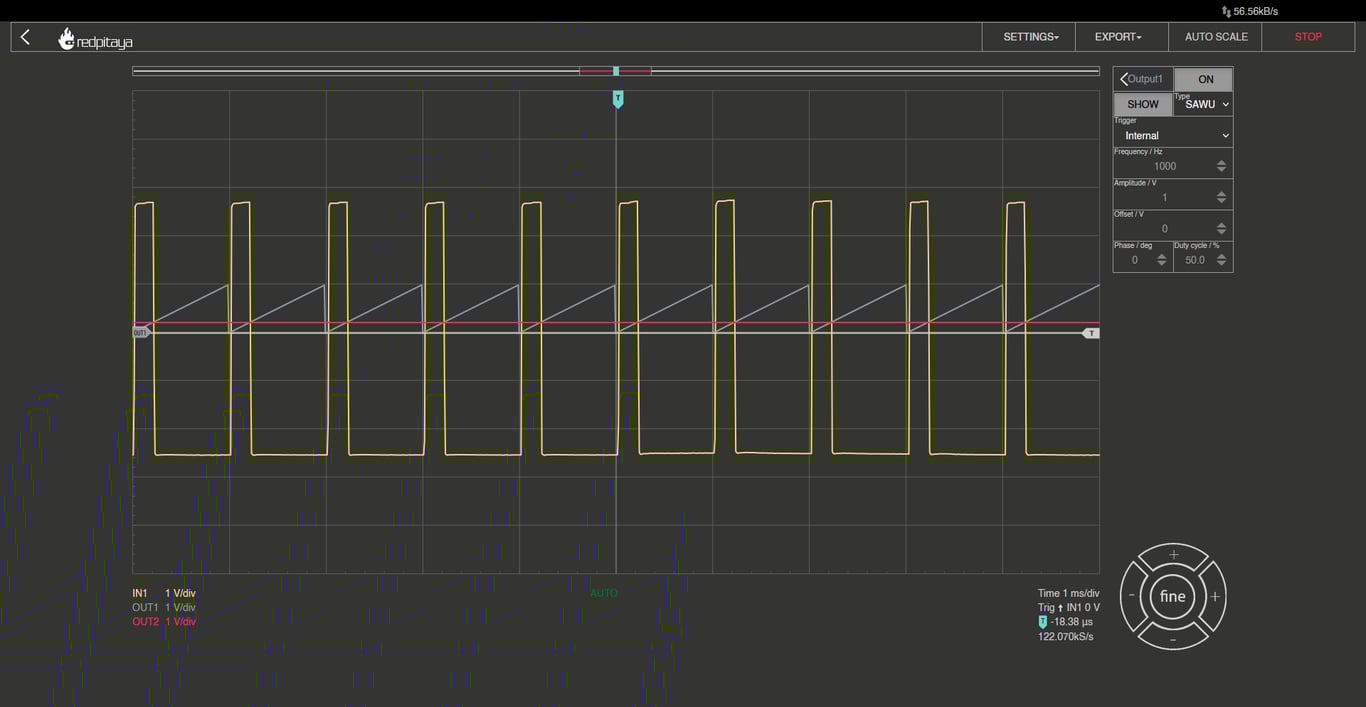Click the Duty cycle 50.0 field

click(x=1194, y=260)
